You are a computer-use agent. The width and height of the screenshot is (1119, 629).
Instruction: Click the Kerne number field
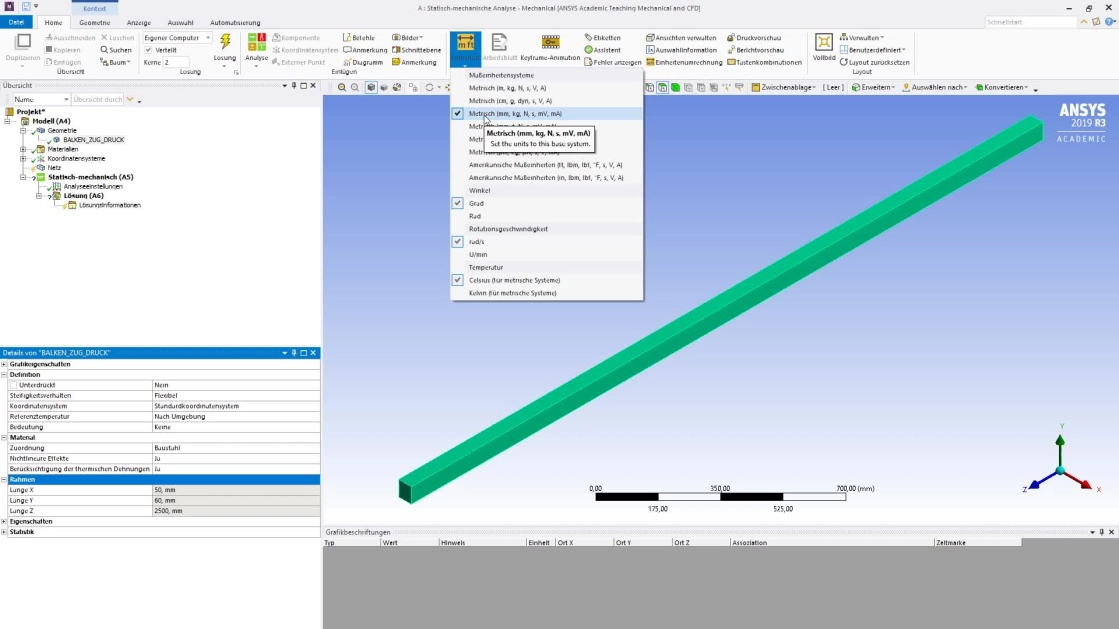176,62
